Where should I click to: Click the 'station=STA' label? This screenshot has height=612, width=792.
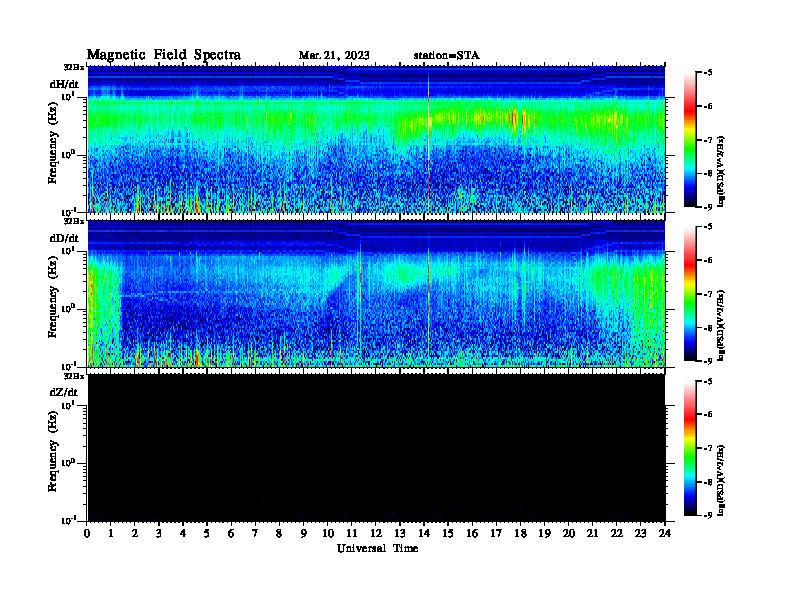click(x=446, y=56)
